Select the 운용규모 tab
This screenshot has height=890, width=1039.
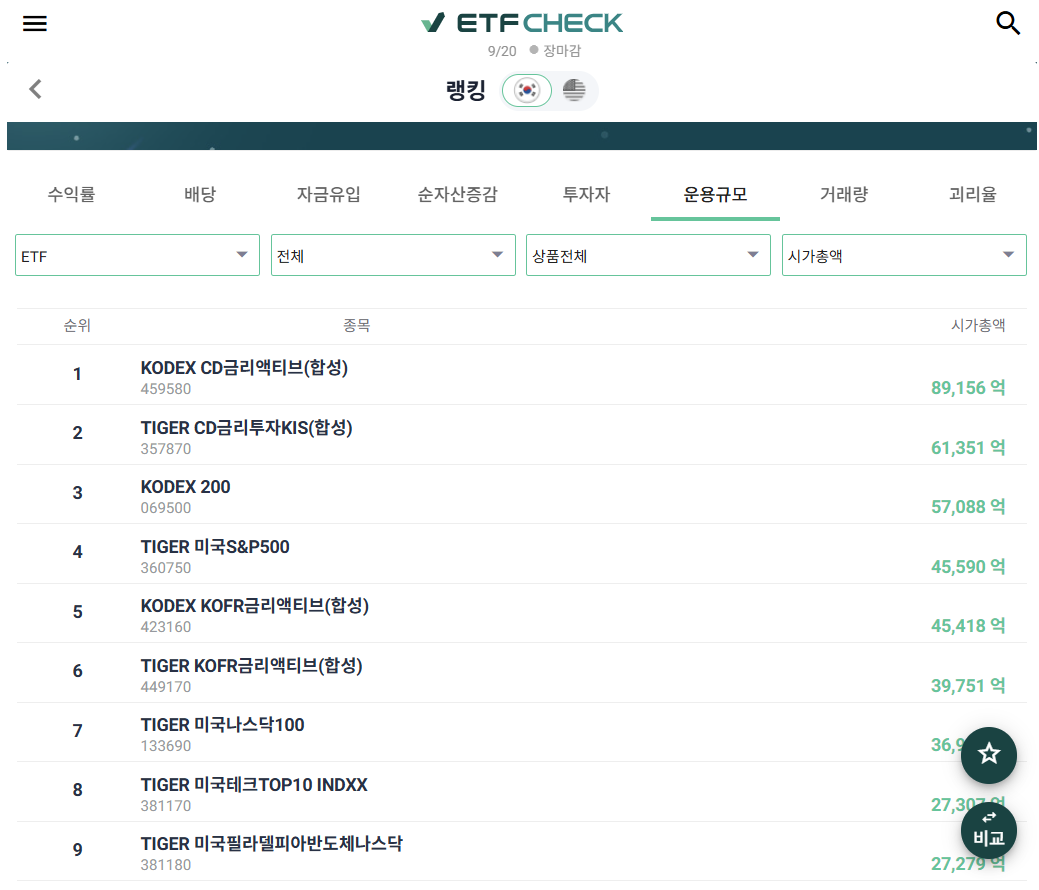pos(715,194)
